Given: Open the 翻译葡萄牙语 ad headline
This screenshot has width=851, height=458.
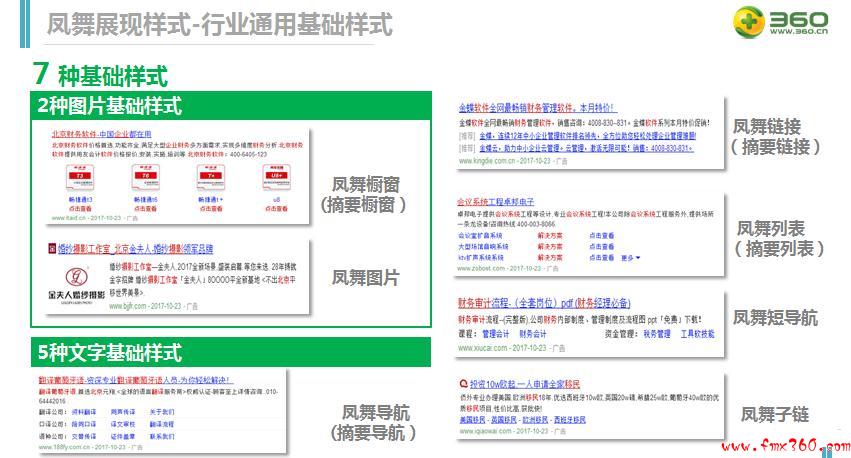Looking at the screenshot, I should [136, 380].
